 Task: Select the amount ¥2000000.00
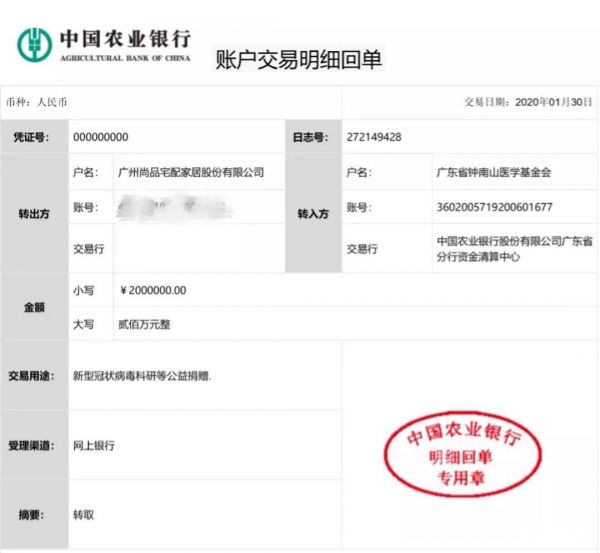click(153, 291)
